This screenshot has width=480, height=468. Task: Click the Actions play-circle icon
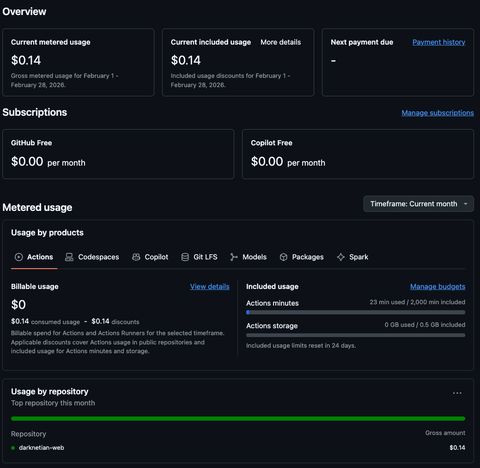[x=19, y=257]
